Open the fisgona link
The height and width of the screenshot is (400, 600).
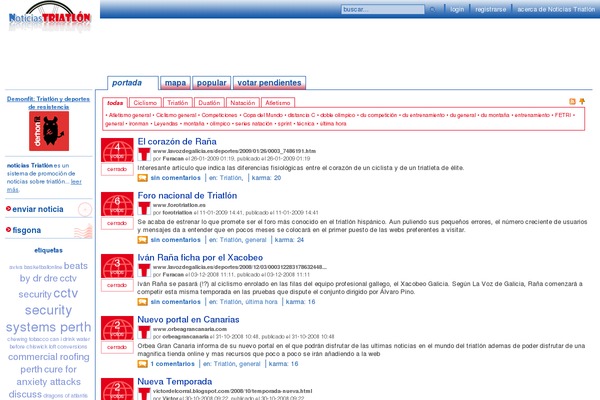(26, 230)
